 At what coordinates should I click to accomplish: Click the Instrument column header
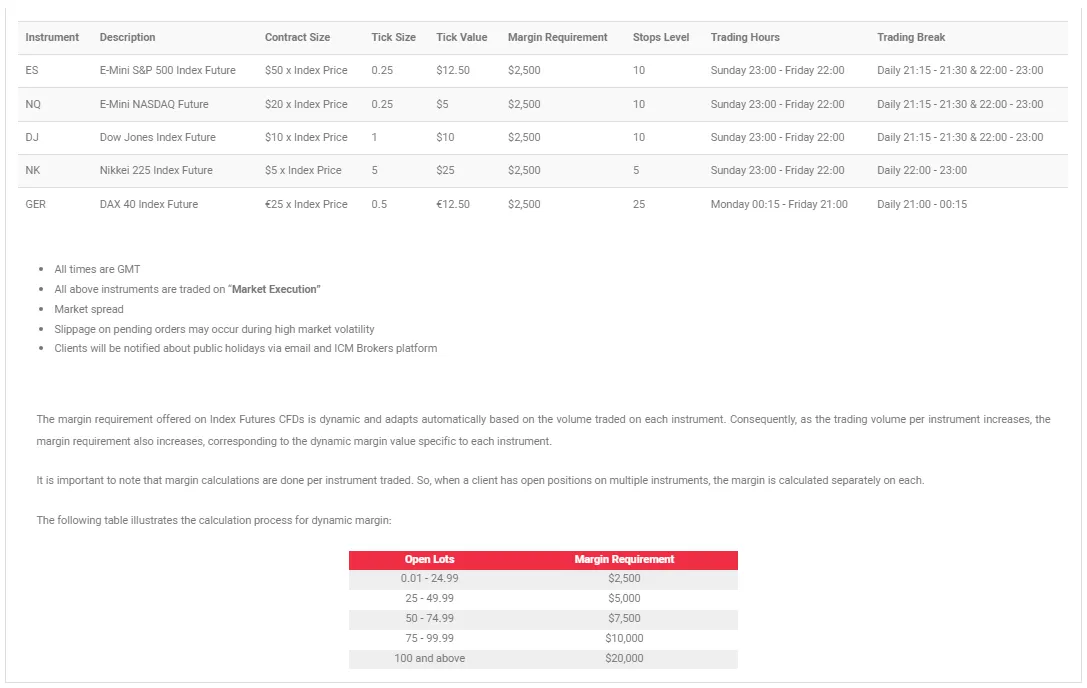coord(52,37)
